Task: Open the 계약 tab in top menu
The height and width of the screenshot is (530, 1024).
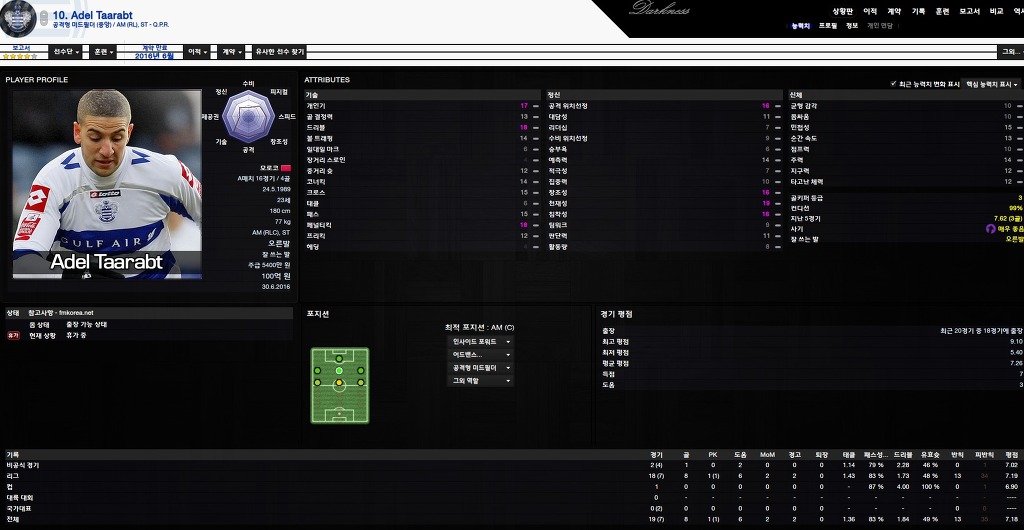Action: pyautogui.click(x=893, y=11)
